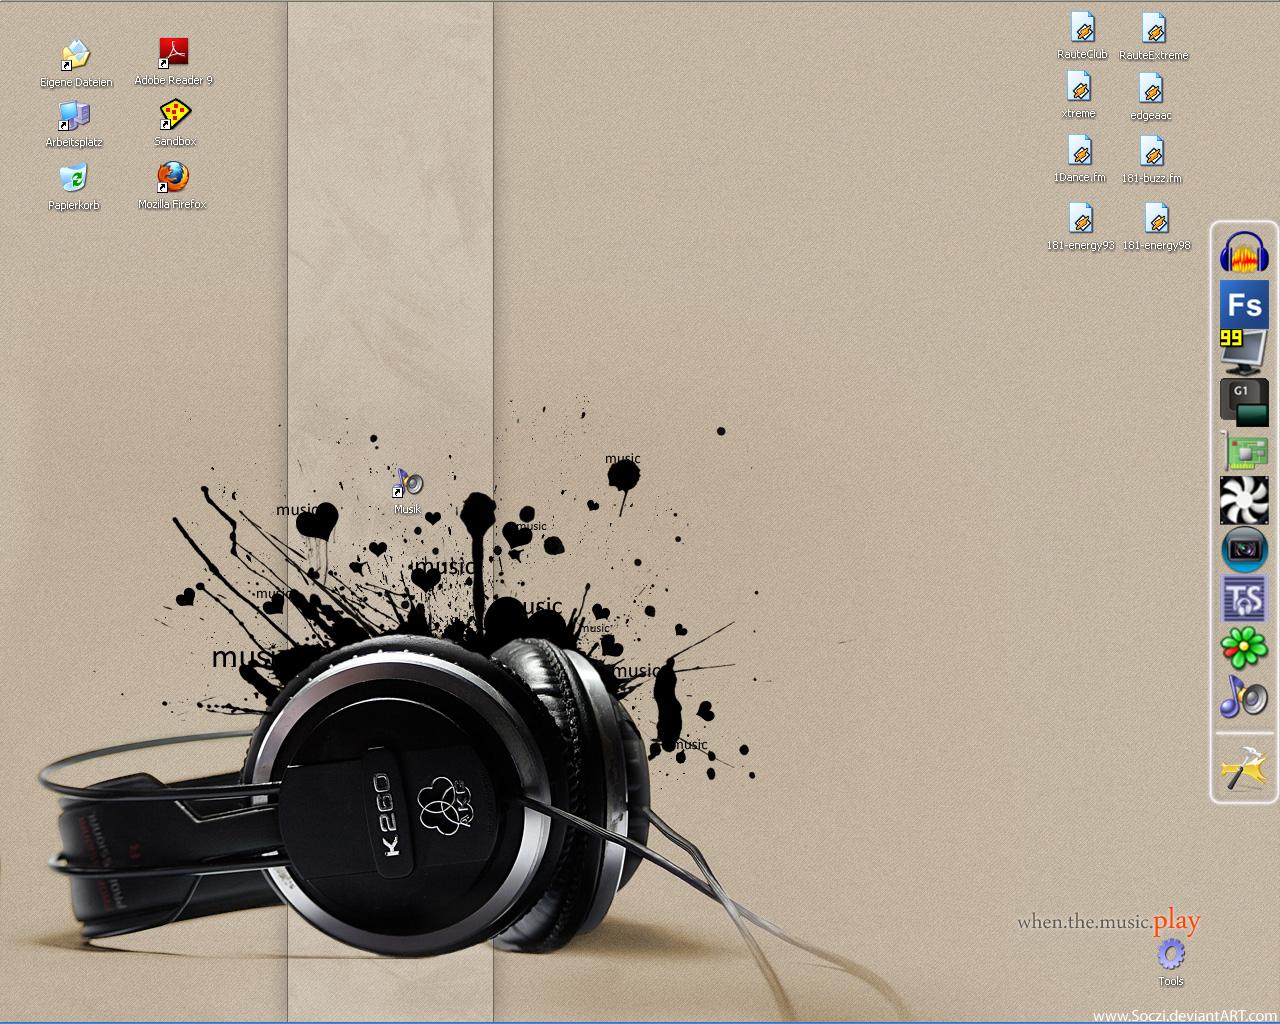
Task: Click the G1 keyboard dock icon
Action: click(x=1244, y=401)
